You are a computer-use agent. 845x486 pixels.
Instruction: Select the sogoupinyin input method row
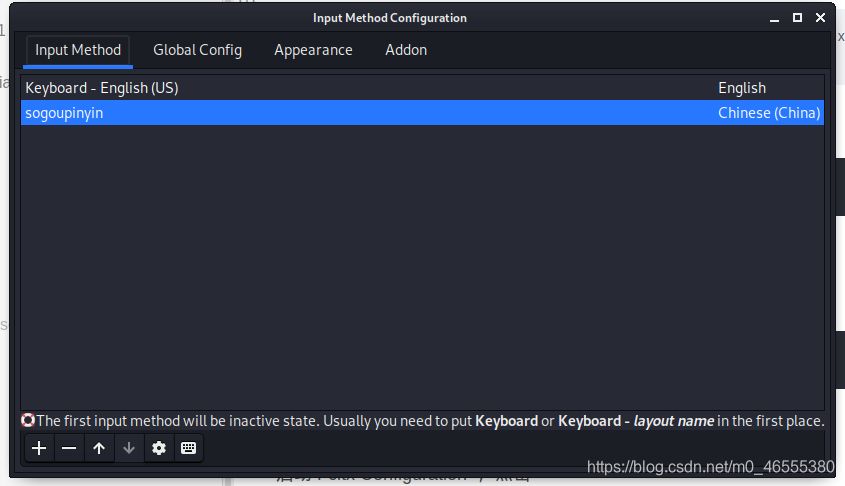tap(422, 113)
